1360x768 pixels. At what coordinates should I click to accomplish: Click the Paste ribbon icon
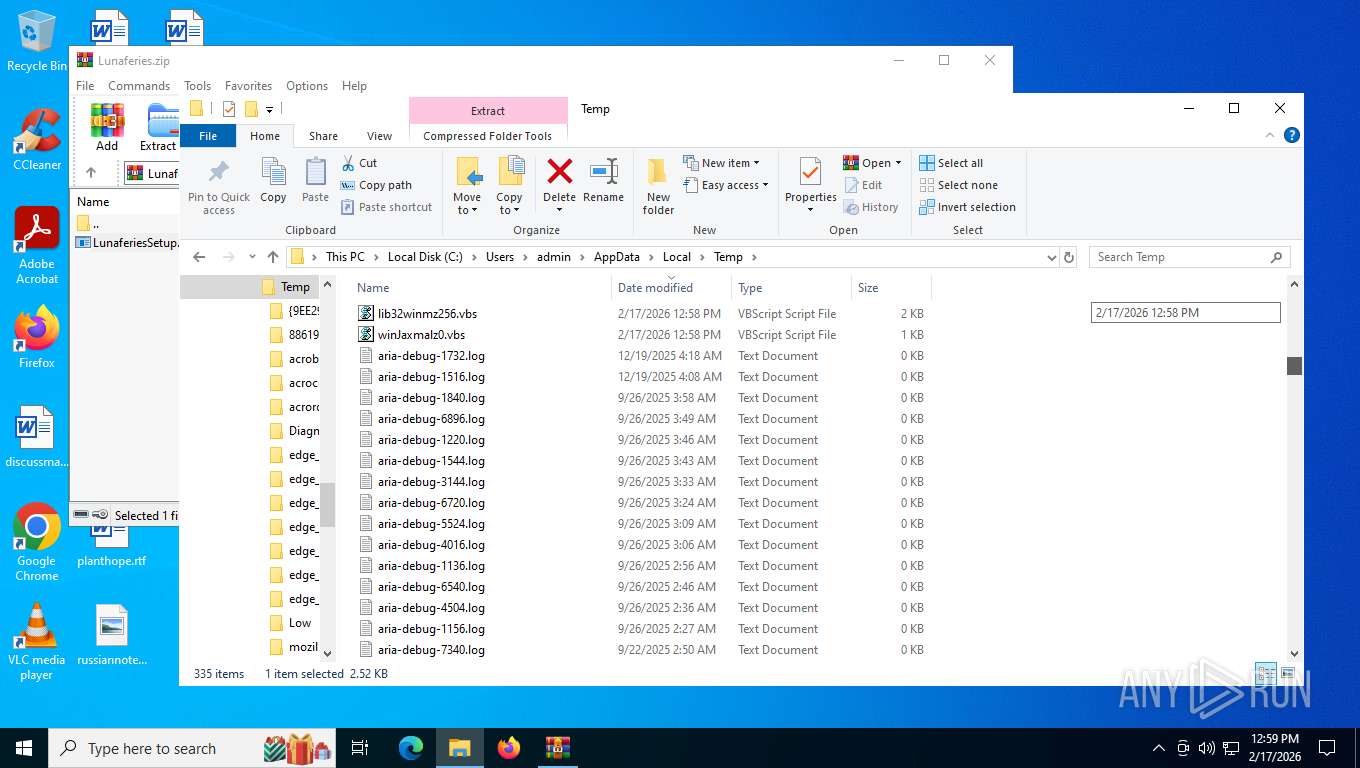tap(315, 172)
